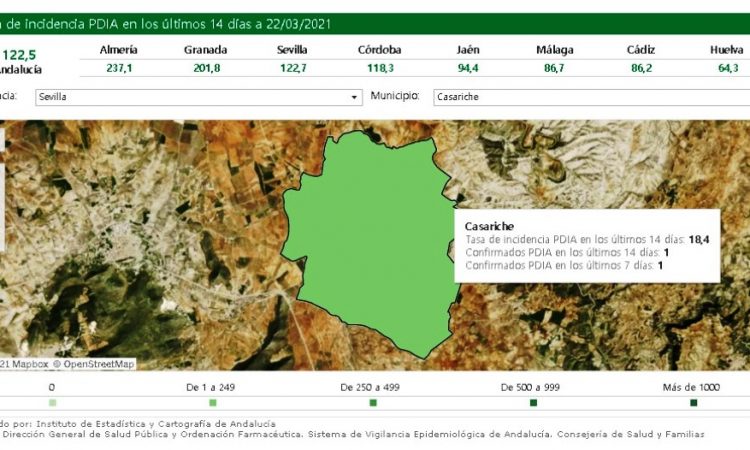The width and height of the screenshot is (750, 450).
Task: Select the Málaga province column
Action: tap(554, 59)
